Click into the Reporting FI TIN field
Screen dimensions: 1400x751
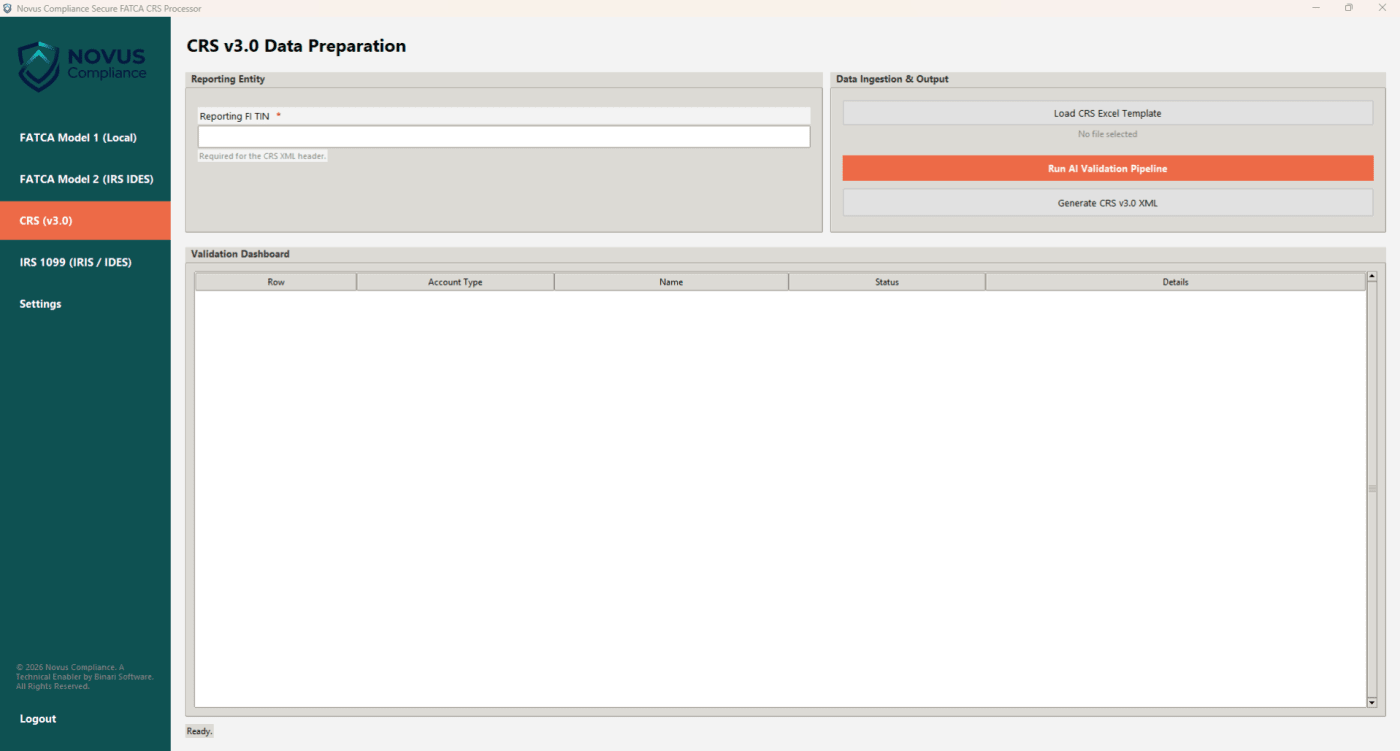tap(504, 137)
